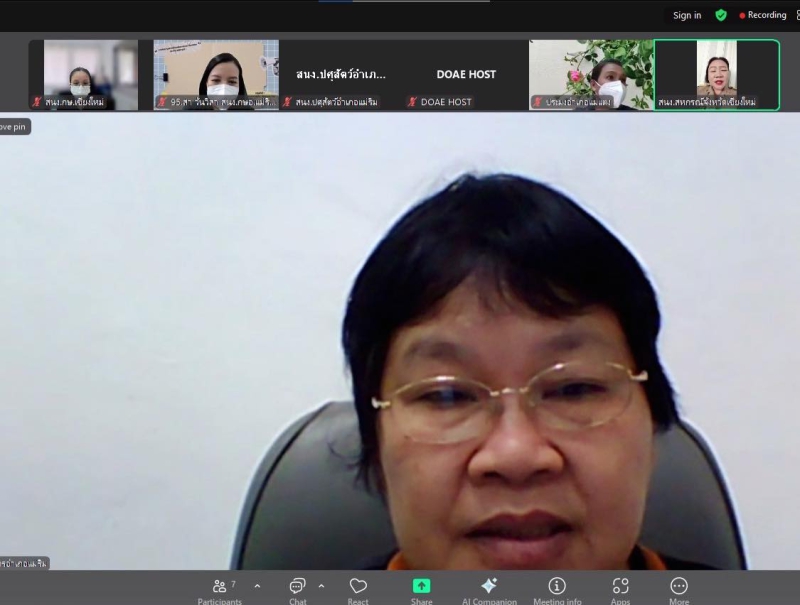The width and height of the screenshot is (800, 605).
Task: Unmute the DOAE HOST participant mic
Action: click(x=413, y=101)
